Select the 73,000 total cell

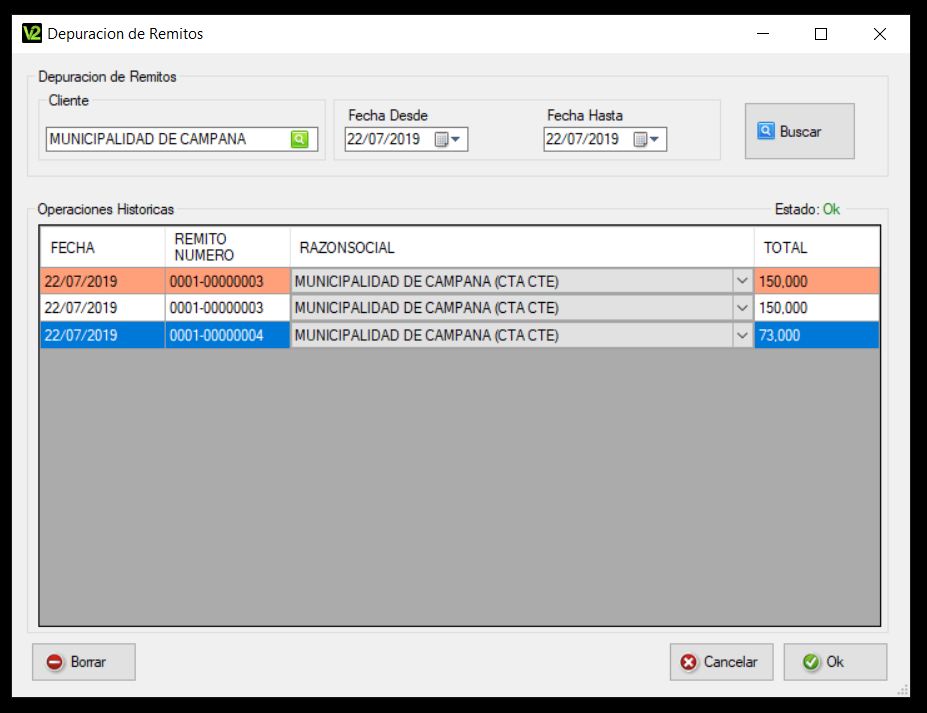click(816, 335)
